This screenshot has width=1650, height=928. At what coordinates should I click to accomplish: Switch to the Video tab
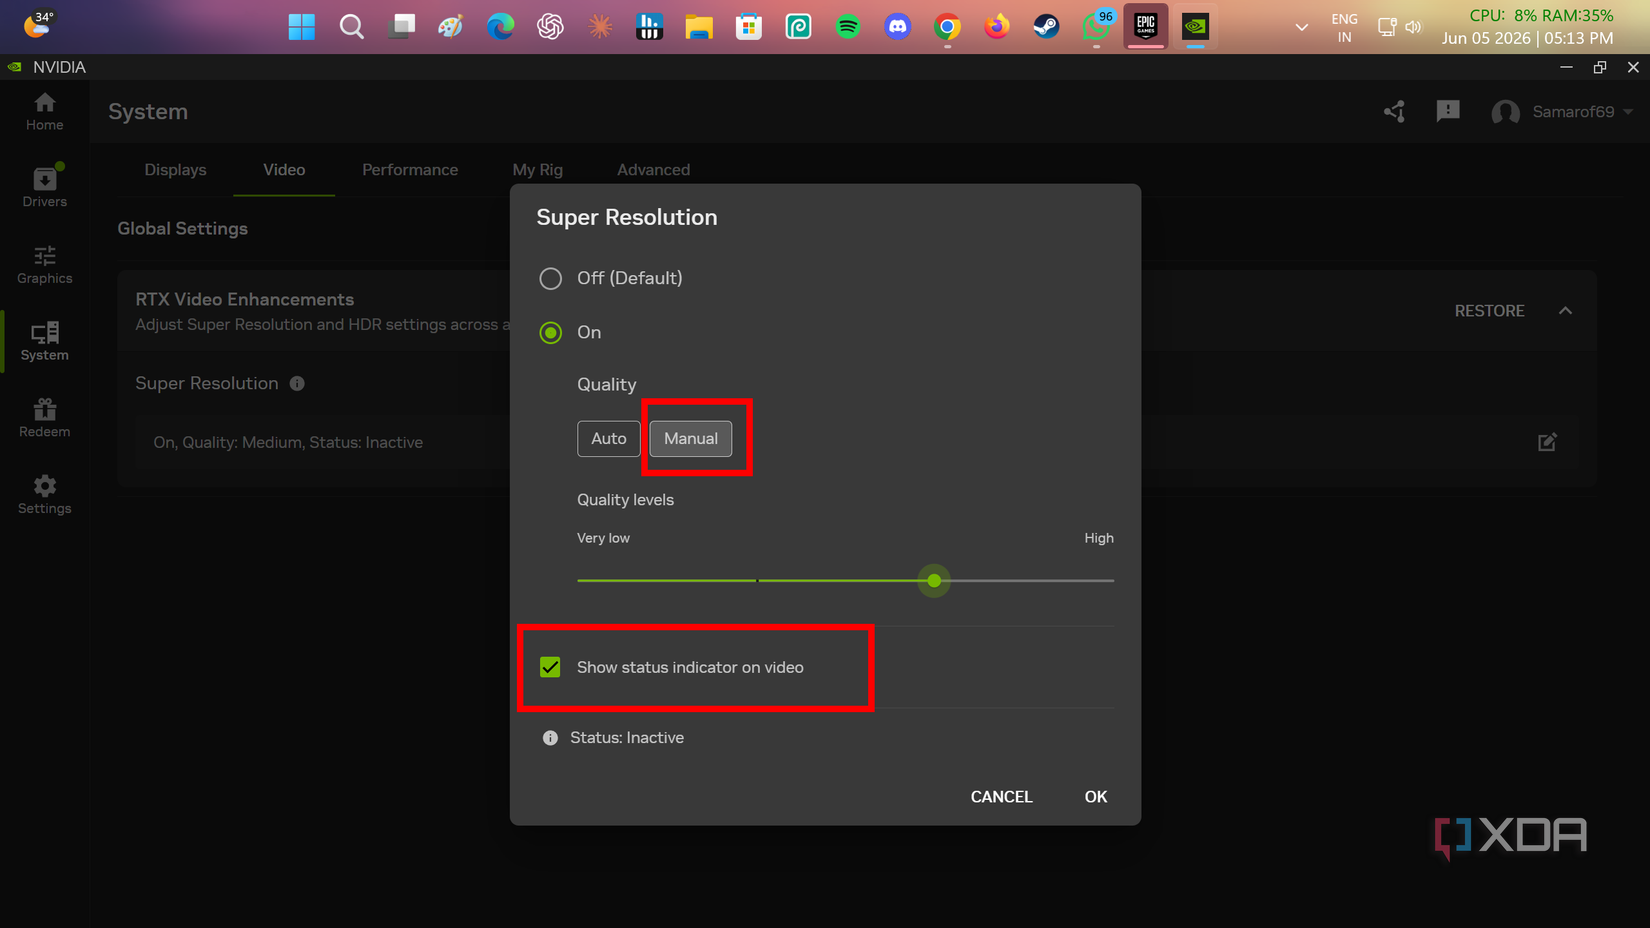[x=284, y=169]
